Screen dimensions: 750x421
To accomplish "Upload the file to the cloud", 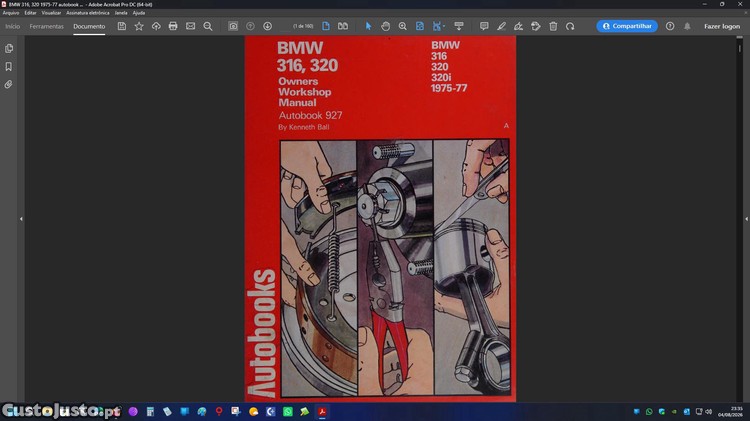I will [156, 26].
